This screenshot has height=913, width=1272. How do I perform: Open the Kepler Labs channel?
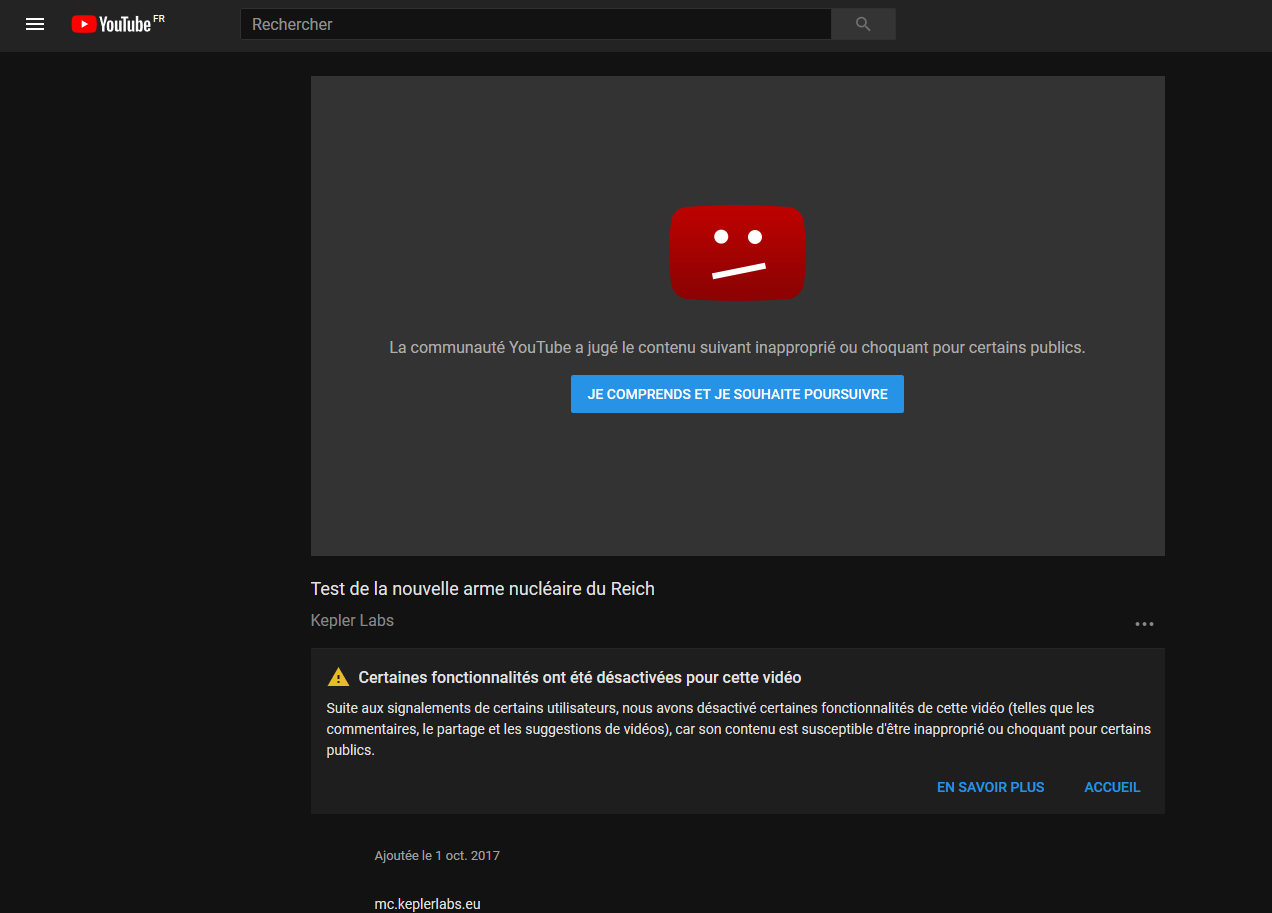point(352,620)
